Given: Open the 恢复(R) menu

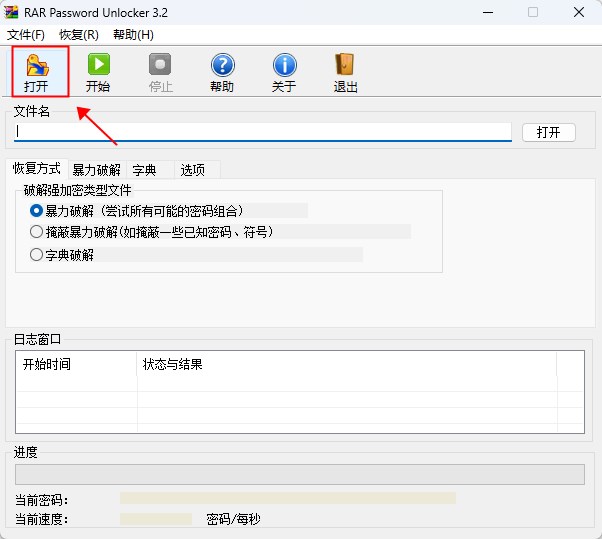Looking at the screenshot, I should click(79, 35).
